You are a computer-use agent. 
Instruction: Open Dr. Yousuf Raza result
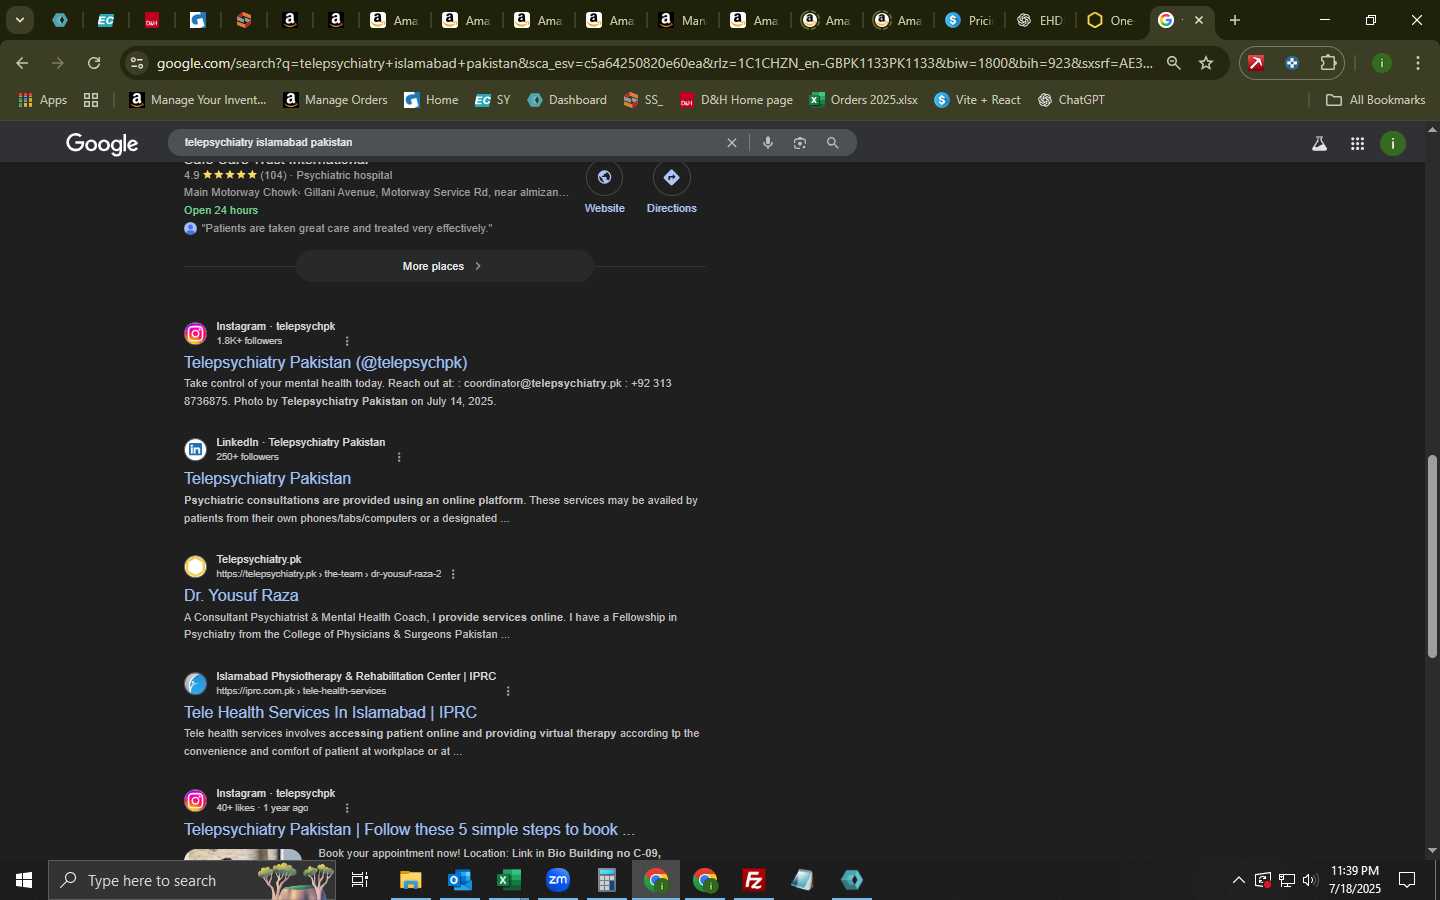[x=241, y=595]
